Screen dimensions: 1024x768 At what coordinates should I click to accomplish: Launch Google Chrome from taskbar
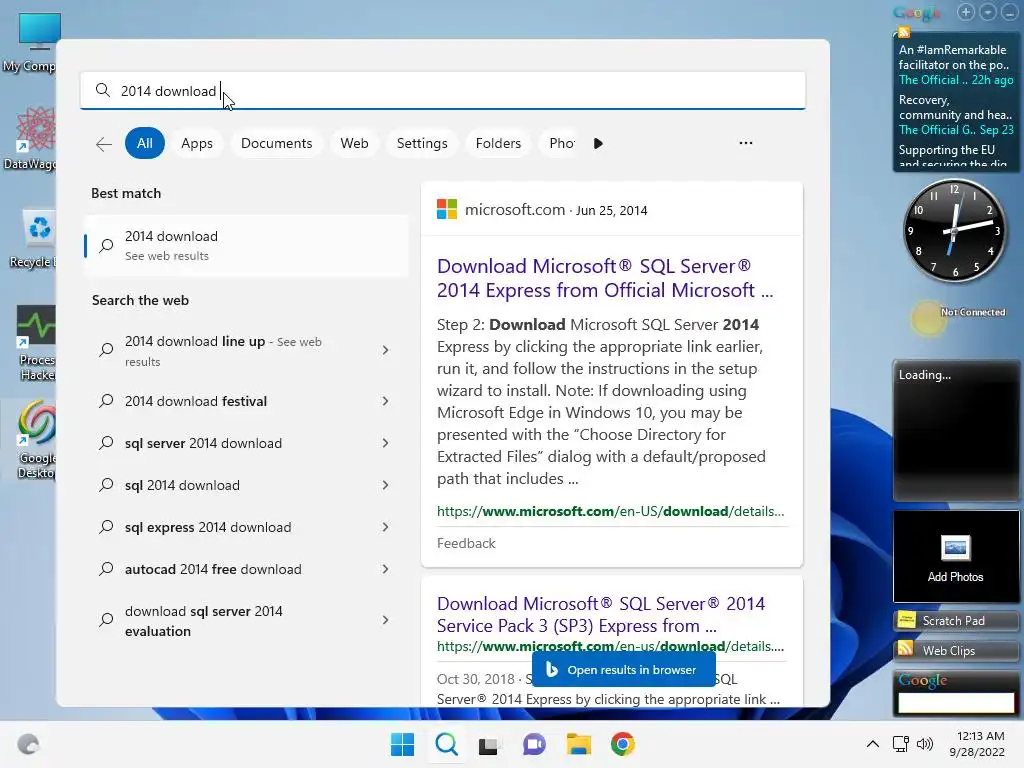[622, 744]
